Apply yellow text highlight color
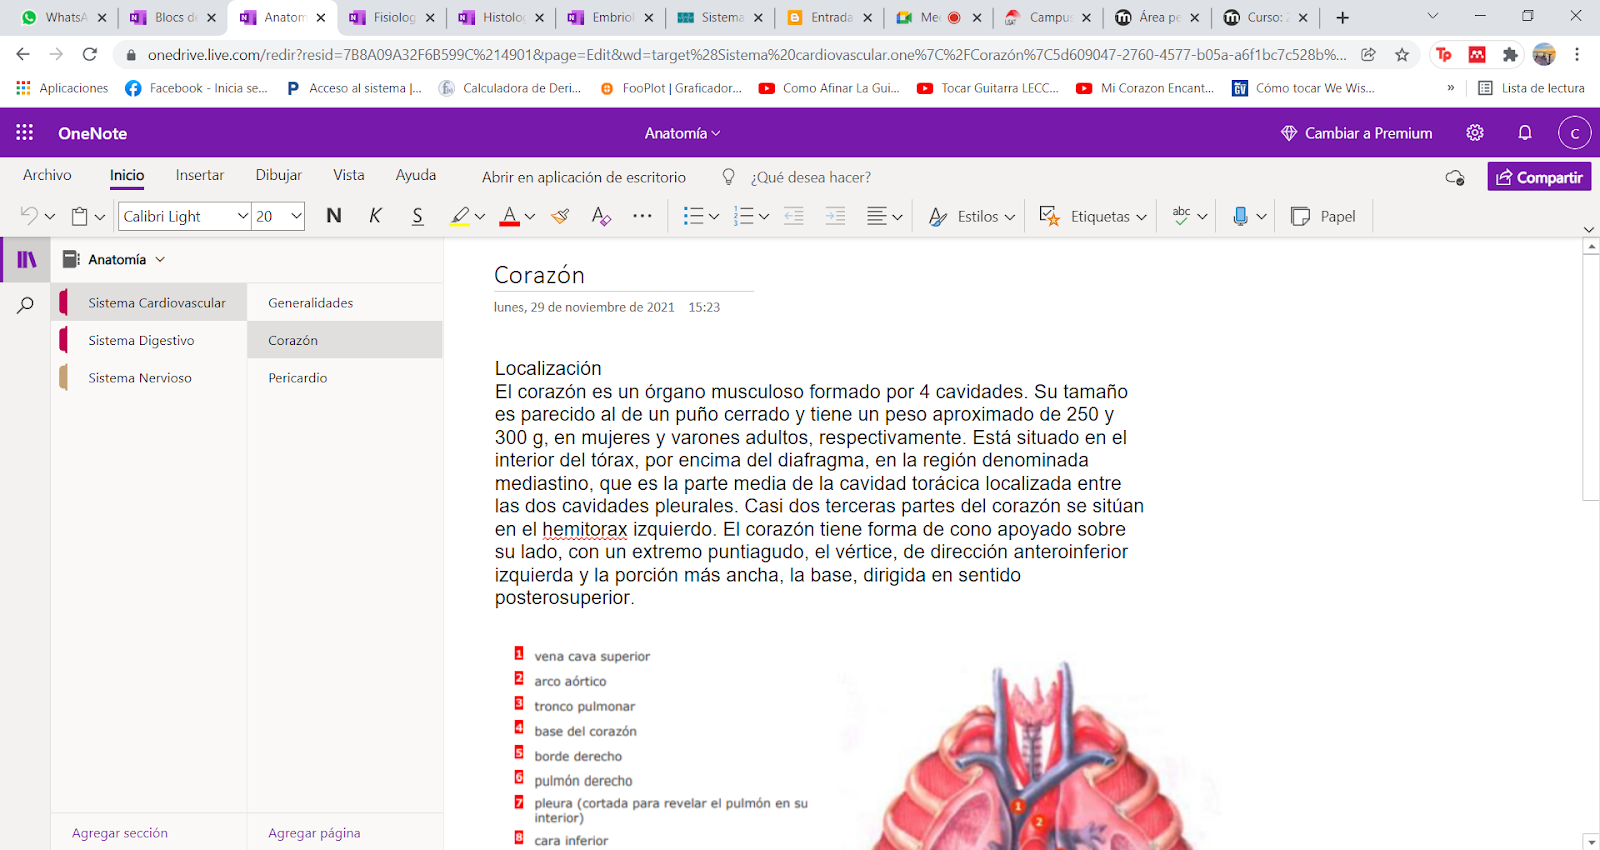This screenshot has height=850, width=1600. point(459,216)
